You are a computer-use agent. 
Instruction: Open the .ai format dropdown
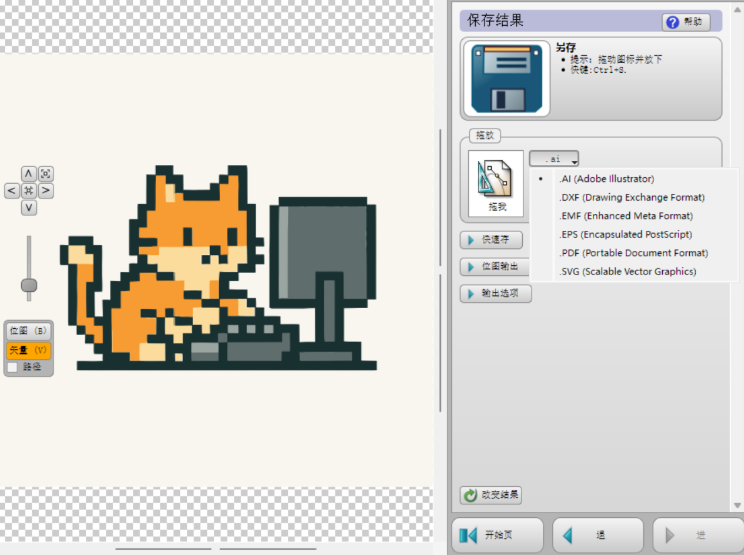point(555,159)
